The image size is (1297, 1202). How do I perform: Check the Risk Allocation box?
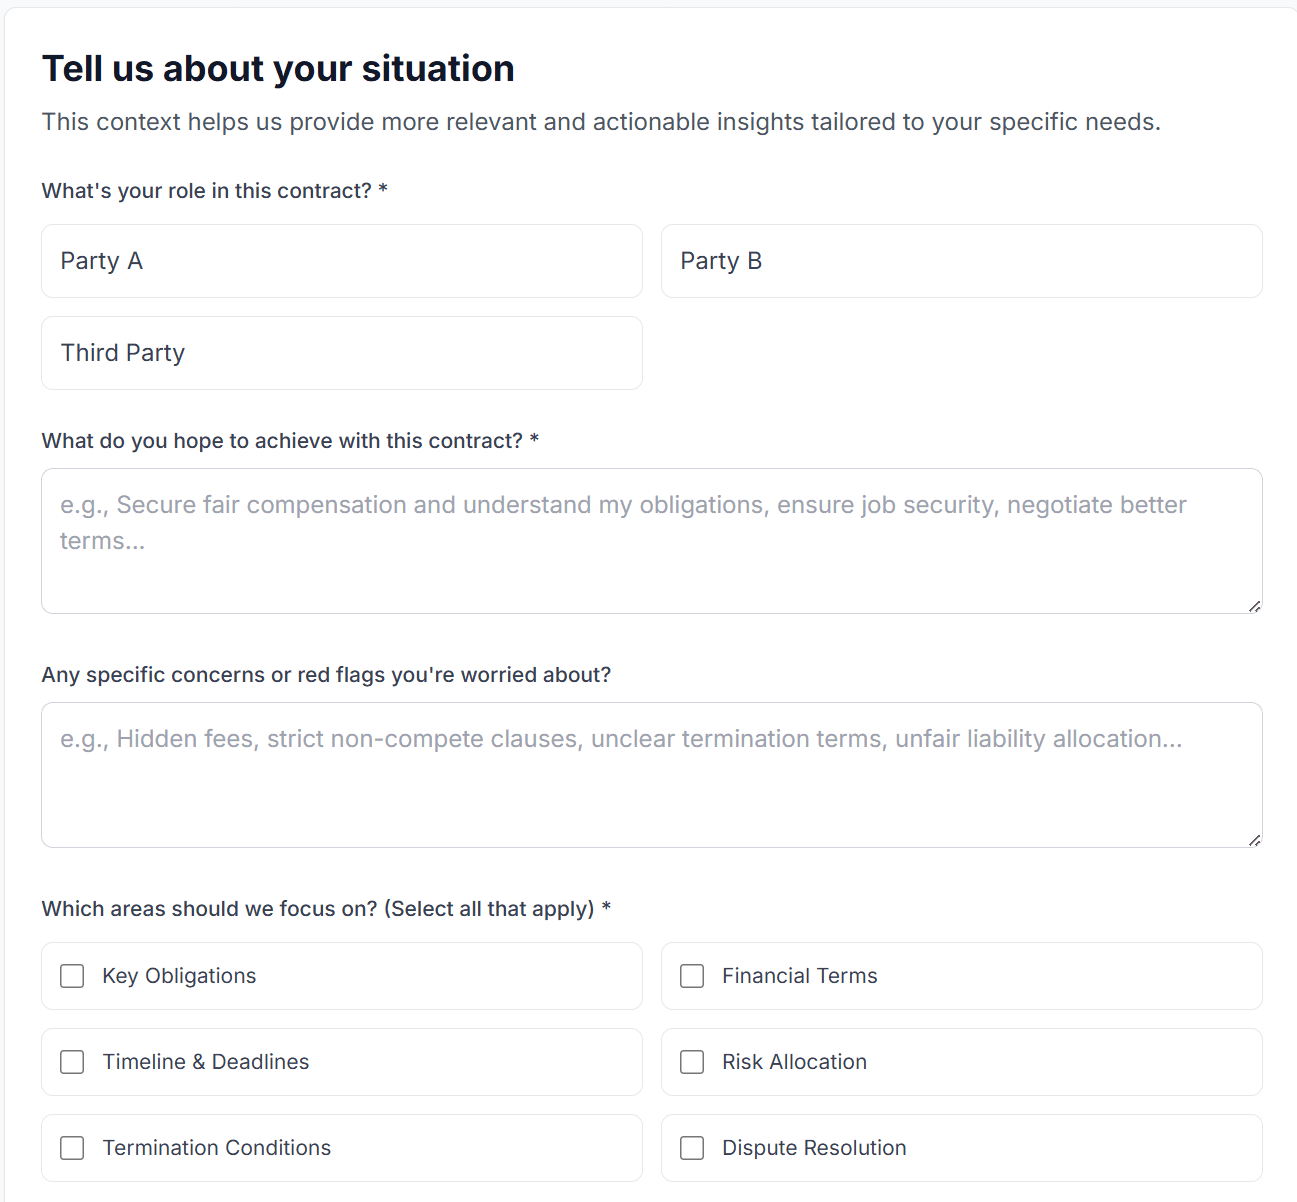click(691, 1061)
